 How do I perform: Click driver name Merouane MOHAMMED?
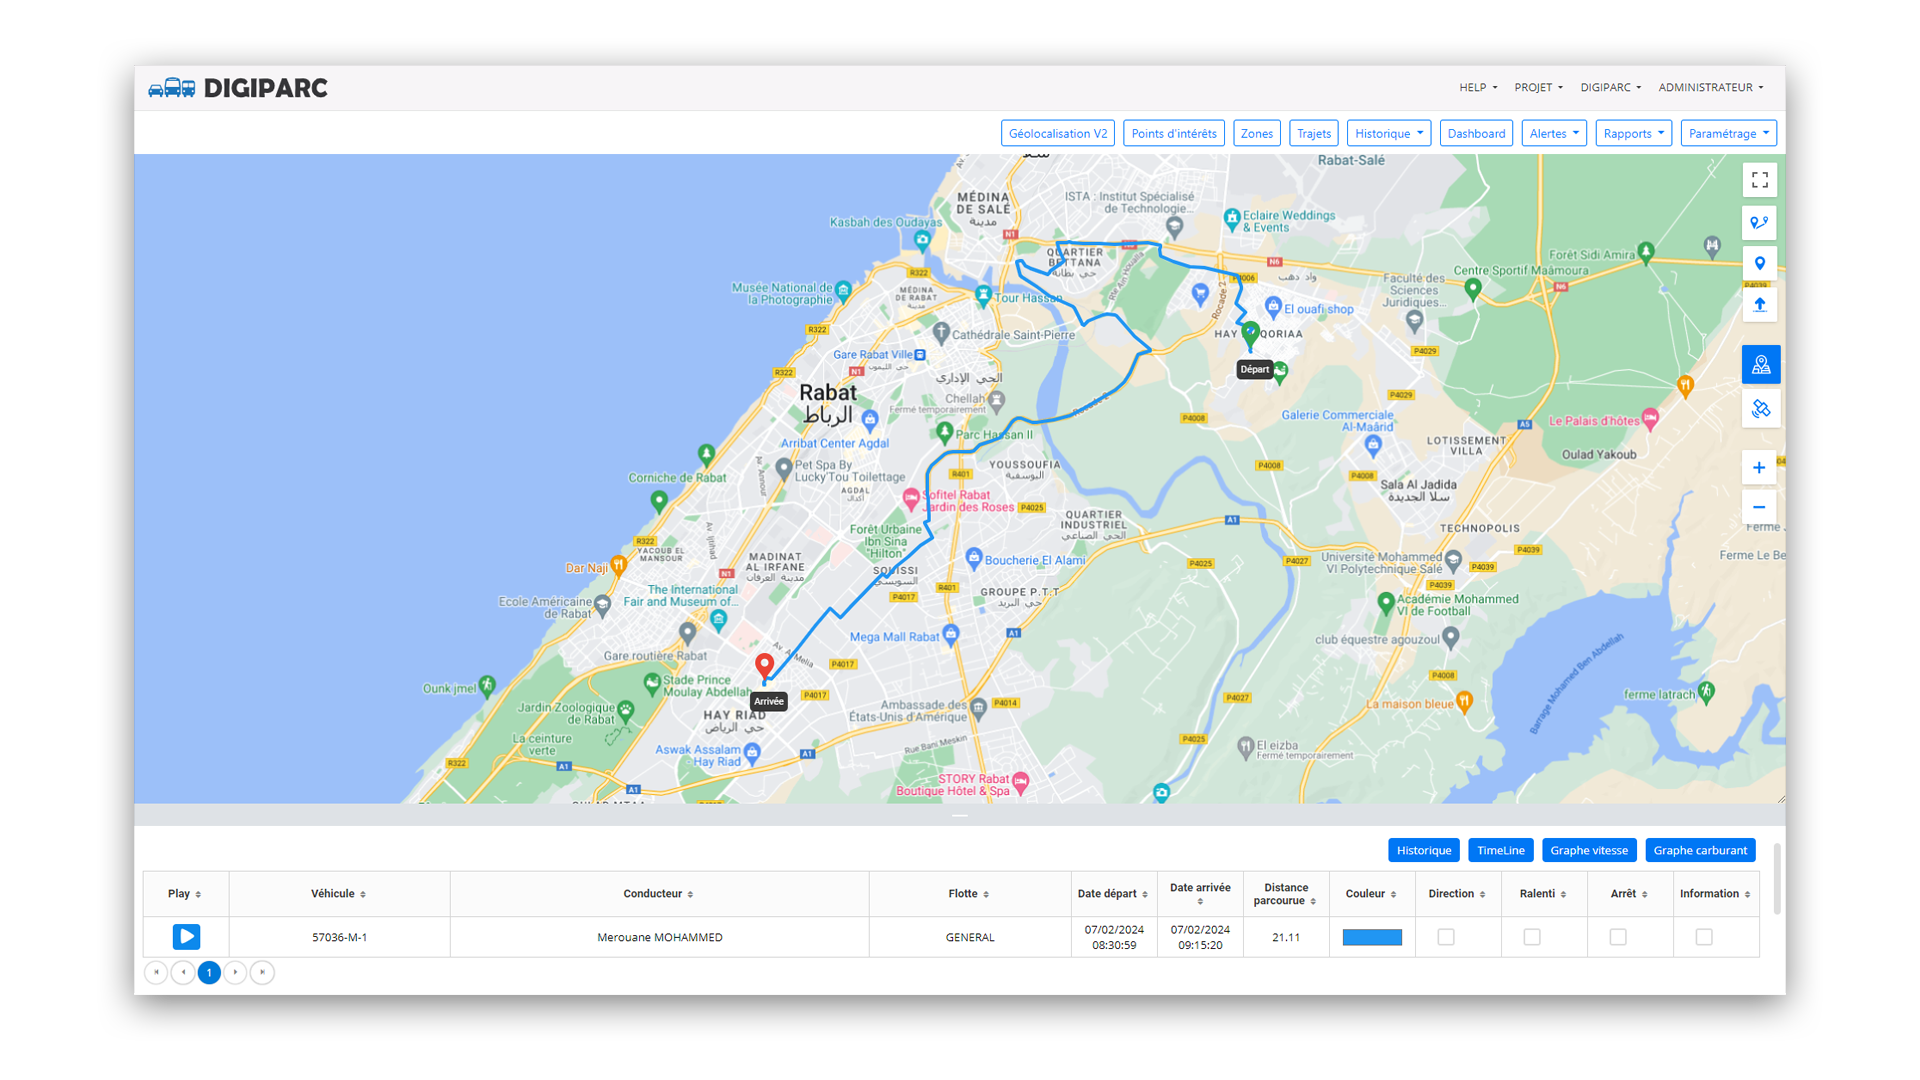coord(660,937)
